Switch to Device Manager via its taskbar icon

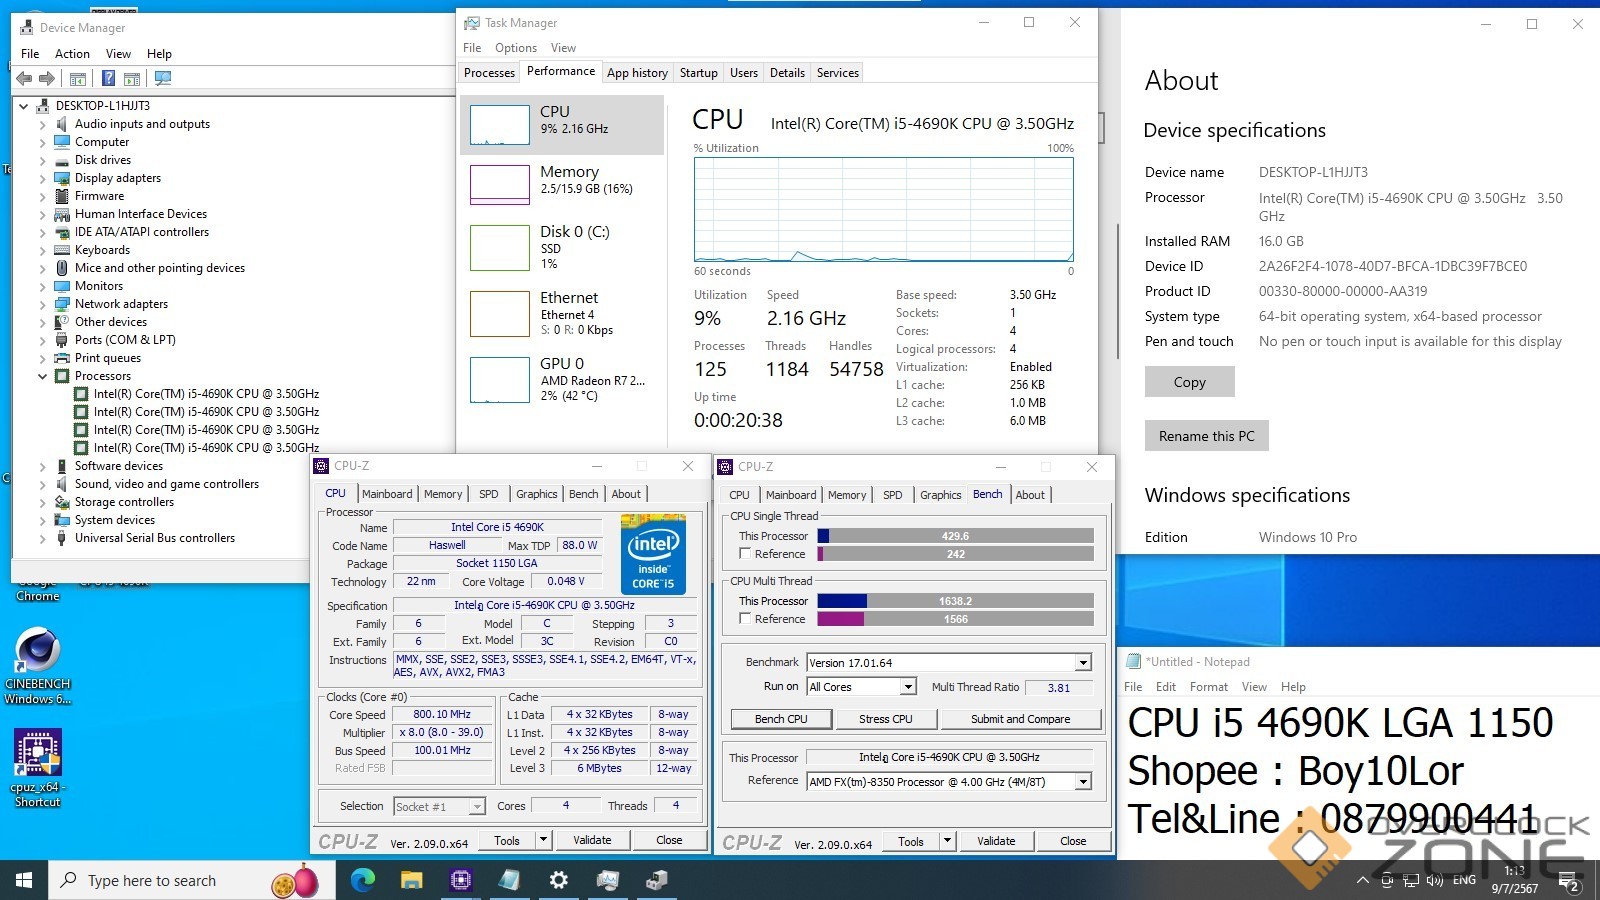[657, 880]
